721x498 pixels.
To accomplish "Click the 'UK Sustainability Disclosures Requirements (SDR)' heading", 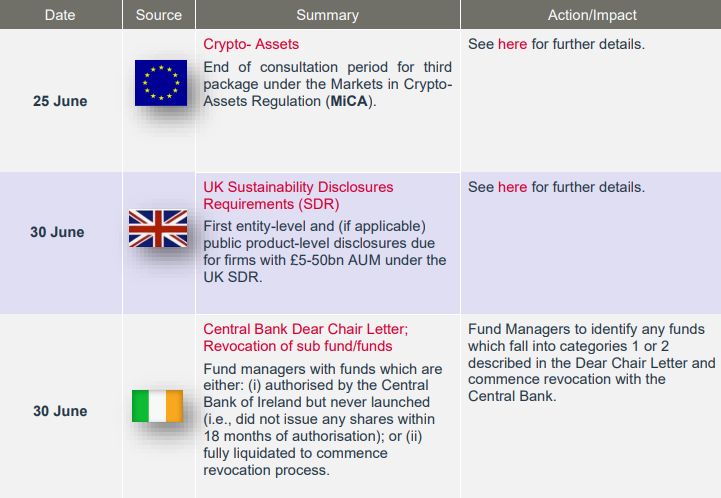I will click(298, 196).
